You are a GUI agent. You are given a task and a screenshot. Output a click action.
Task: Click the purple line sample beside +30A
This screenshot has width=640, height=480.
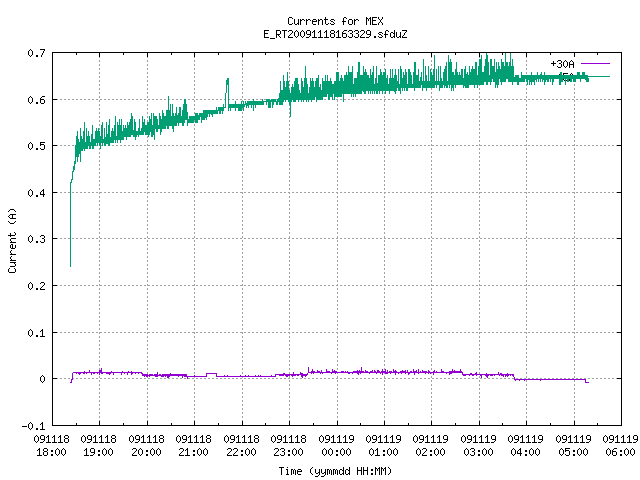click(x=595, y=64)
